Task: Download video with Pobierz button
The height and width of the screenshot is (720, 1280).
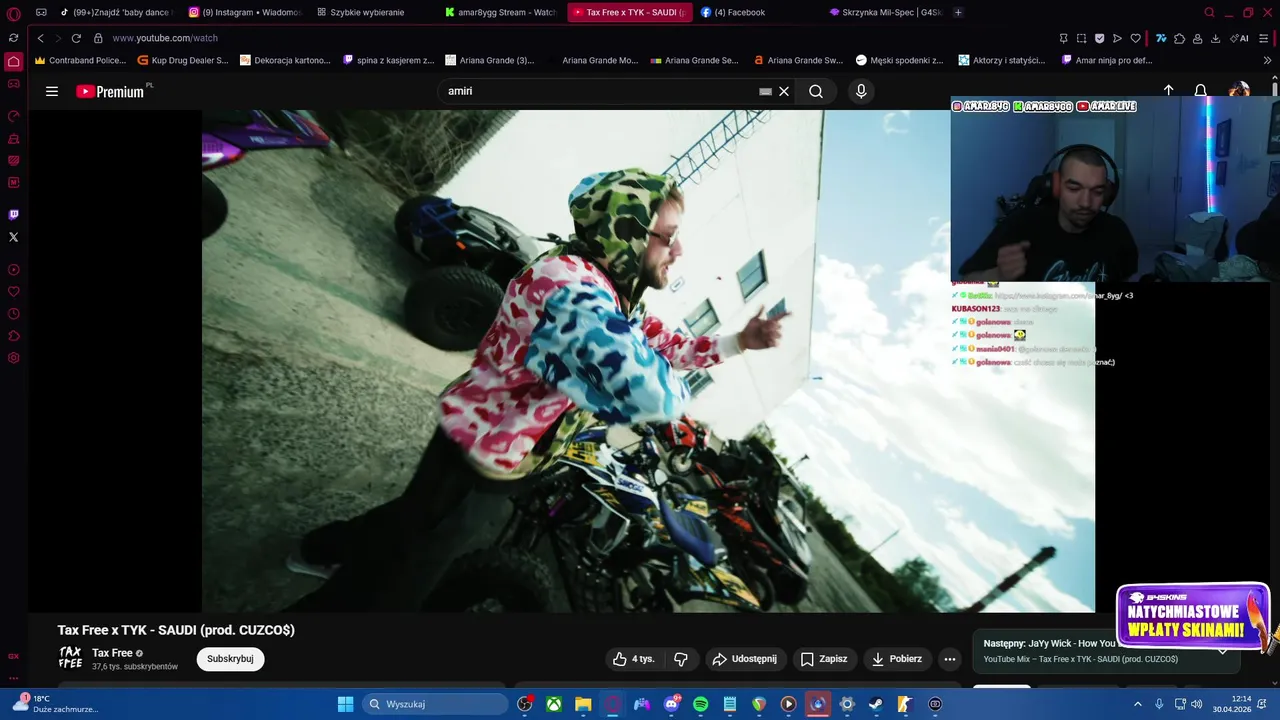Action: coord(897,659)
